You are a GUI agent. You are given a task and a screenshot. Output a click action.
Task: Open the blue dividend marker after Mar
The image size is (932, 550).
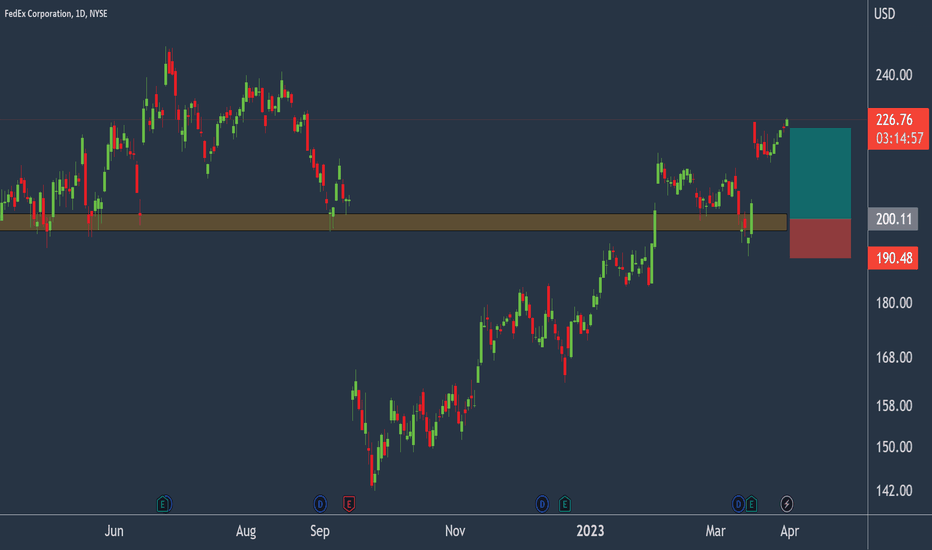pyautogui.click(x=738, y=504)
